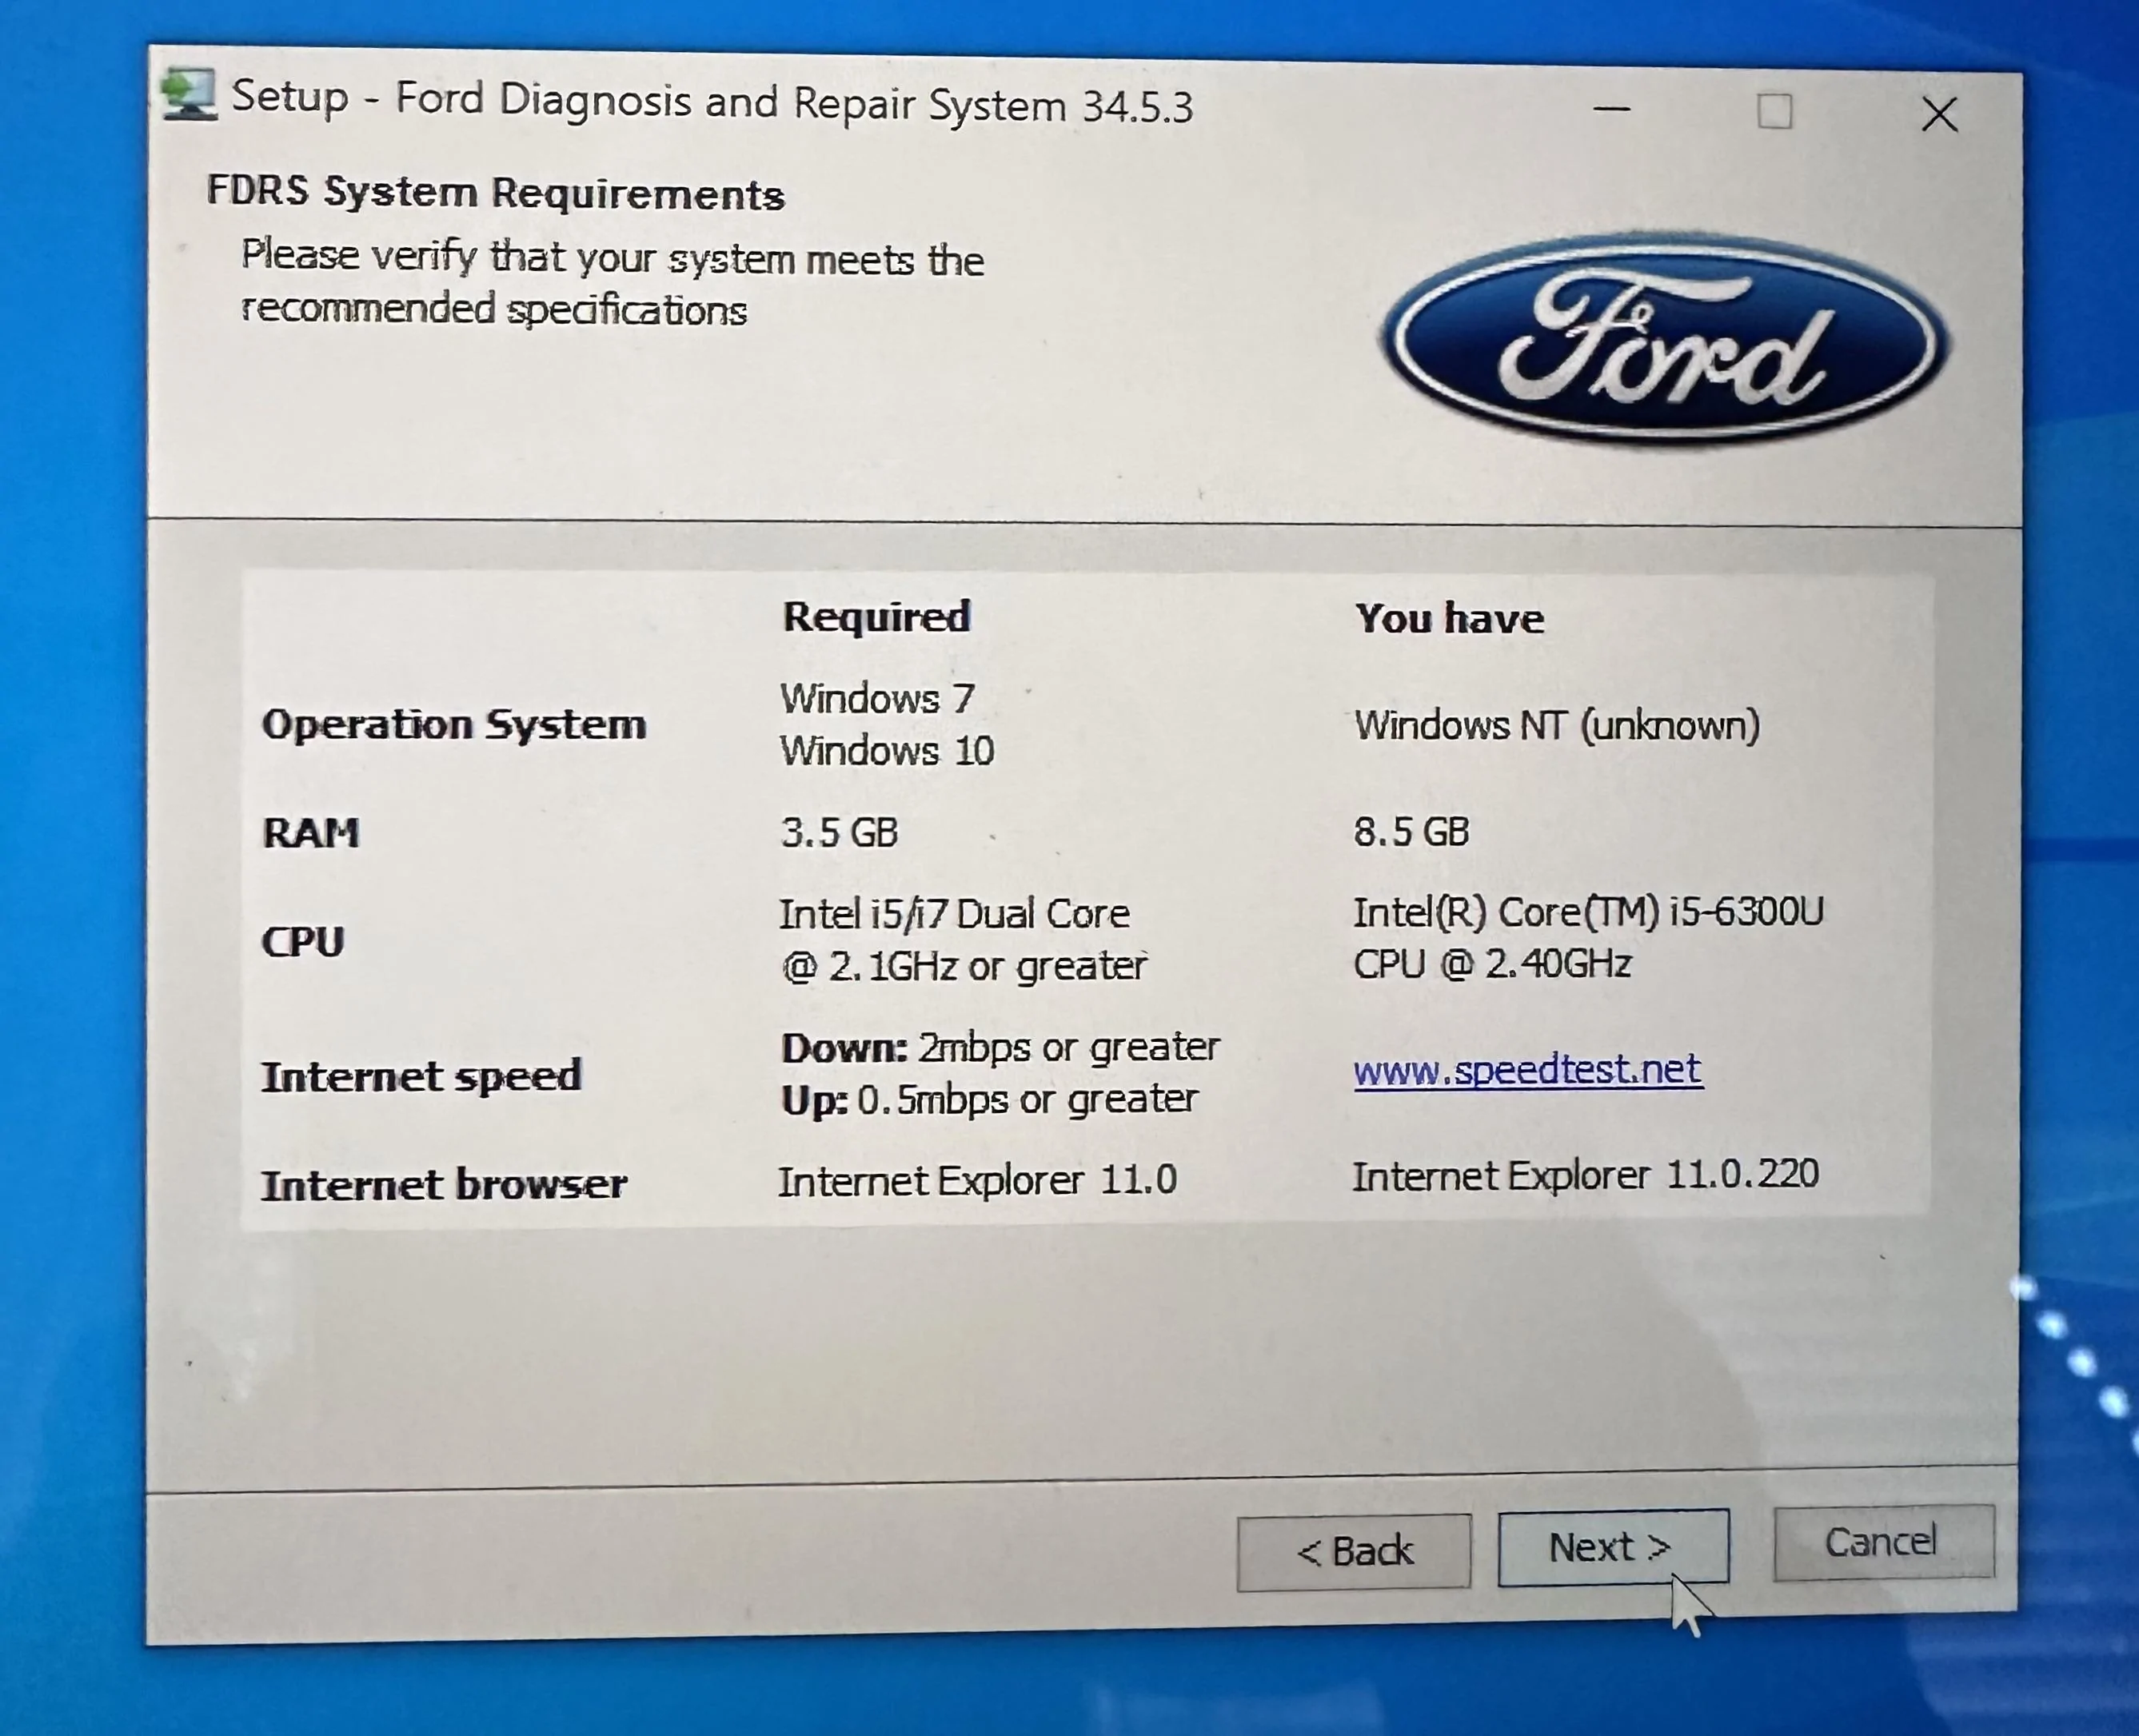The width and height of the screenshot is (2139, 1736).
Task: Click the Internet Explorer 11.0.220 value text
Action: [x=1585, y=1173]
